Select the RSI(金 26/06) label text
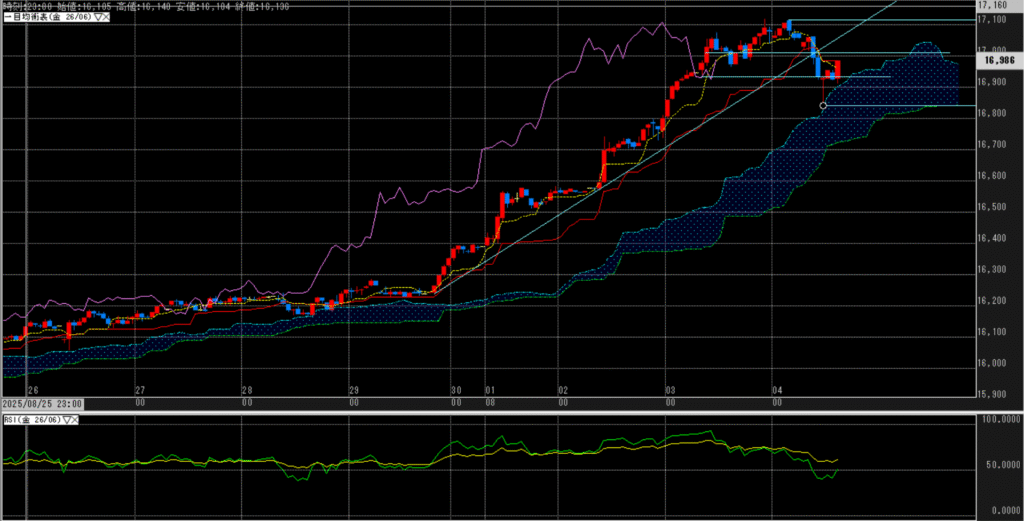 pyautogui.click(x=33, y=422)
